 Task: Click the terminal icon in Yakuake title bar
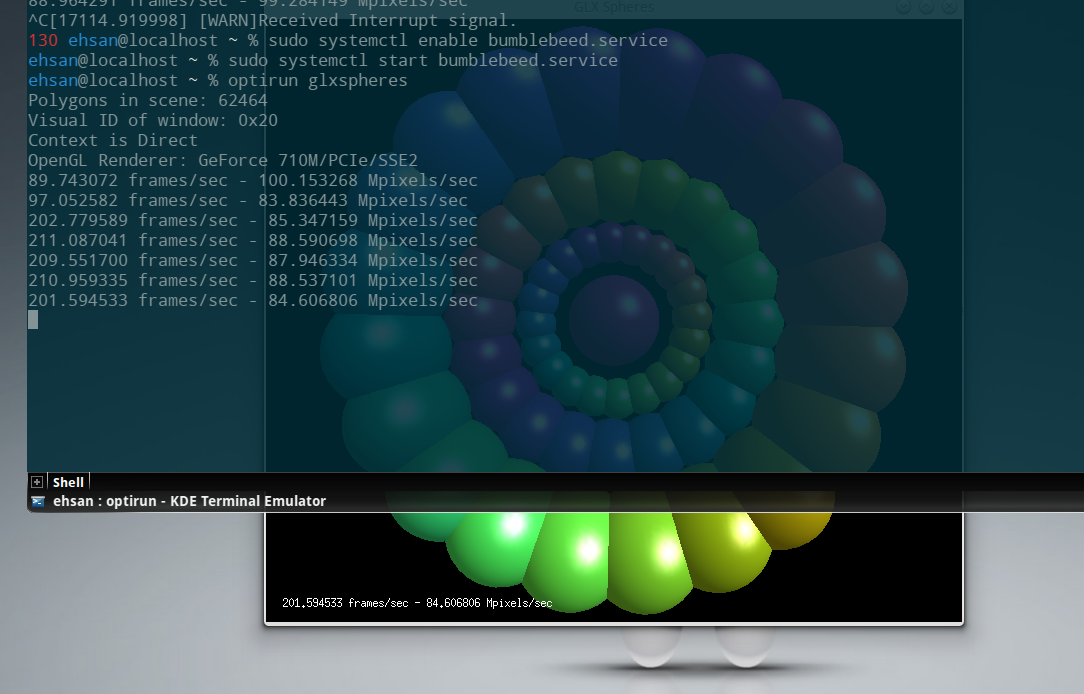pos(37,501)
